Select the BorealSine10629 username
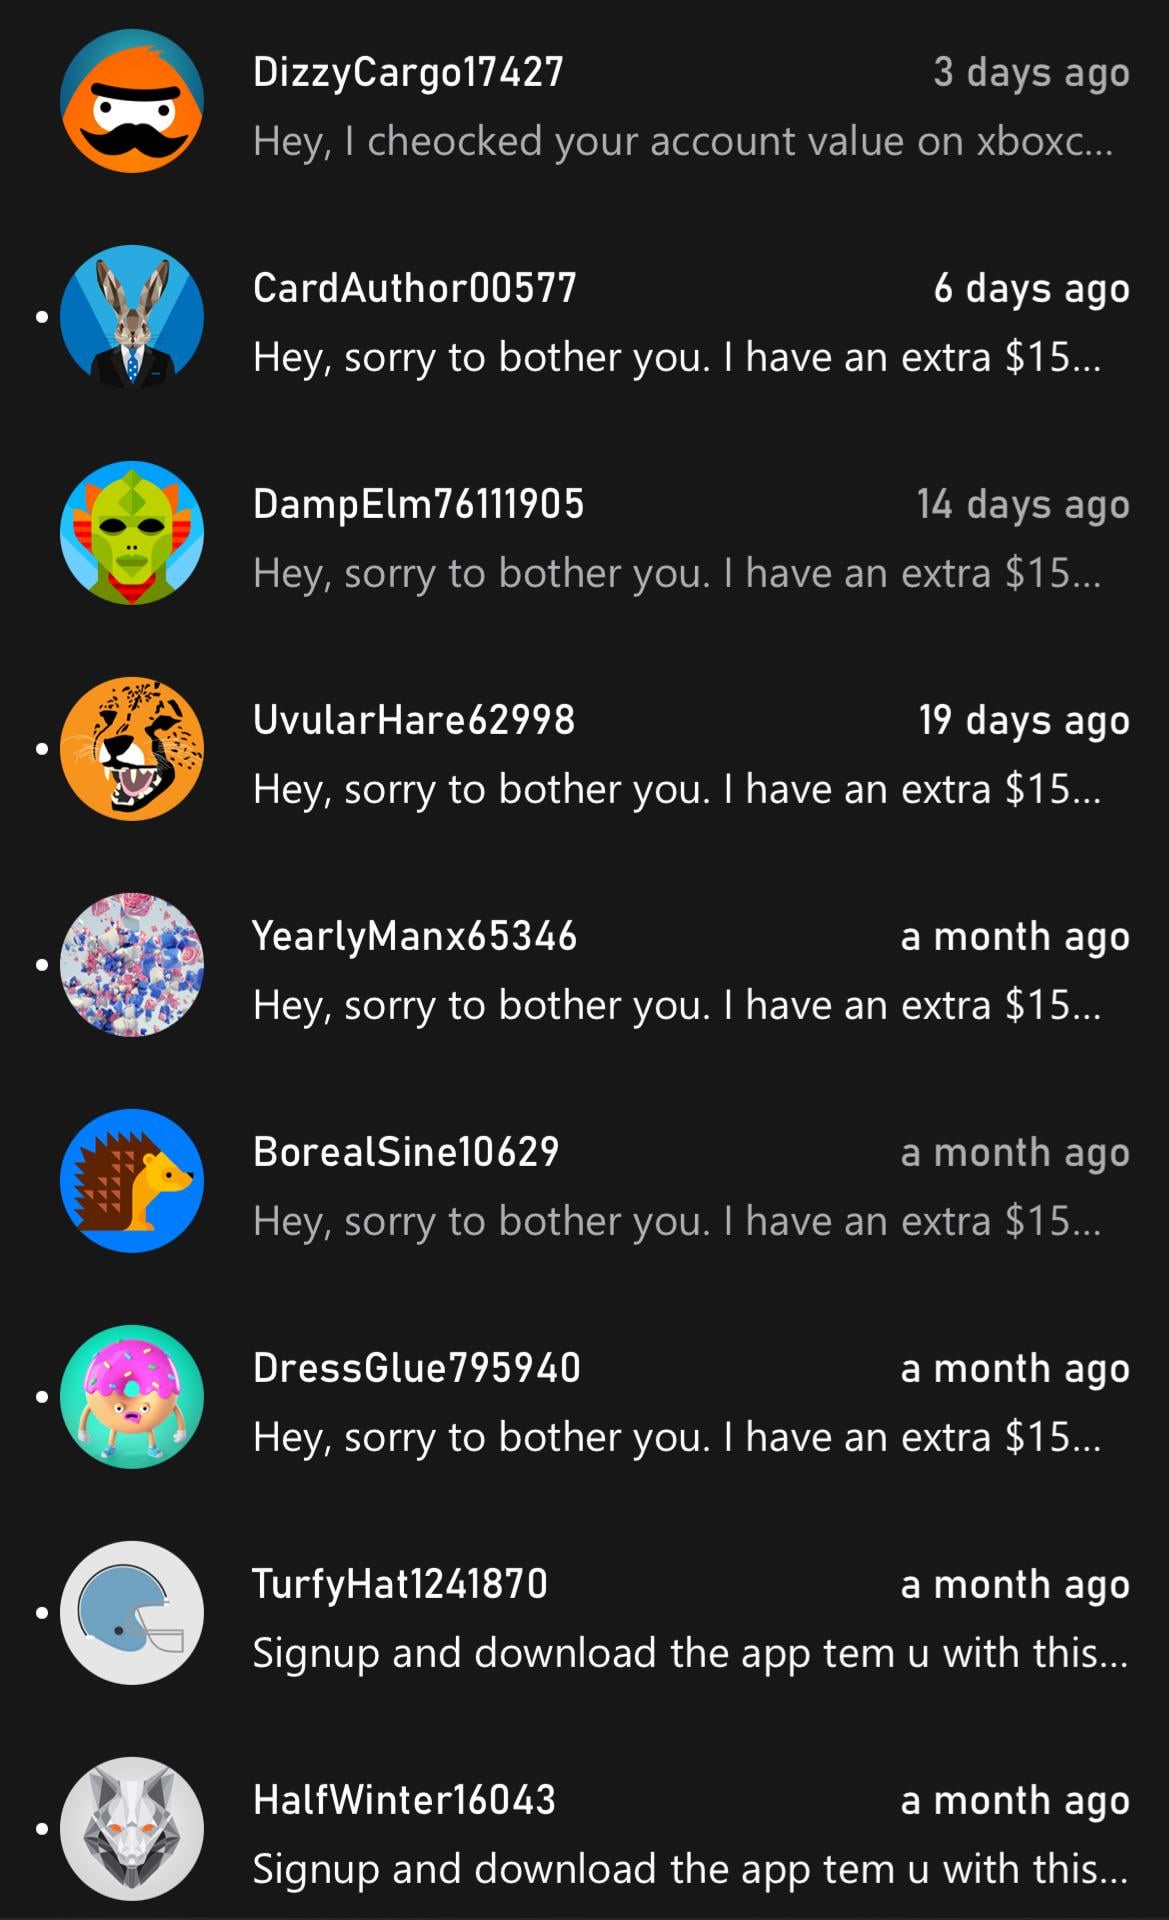 click(x=406, y=1152)
